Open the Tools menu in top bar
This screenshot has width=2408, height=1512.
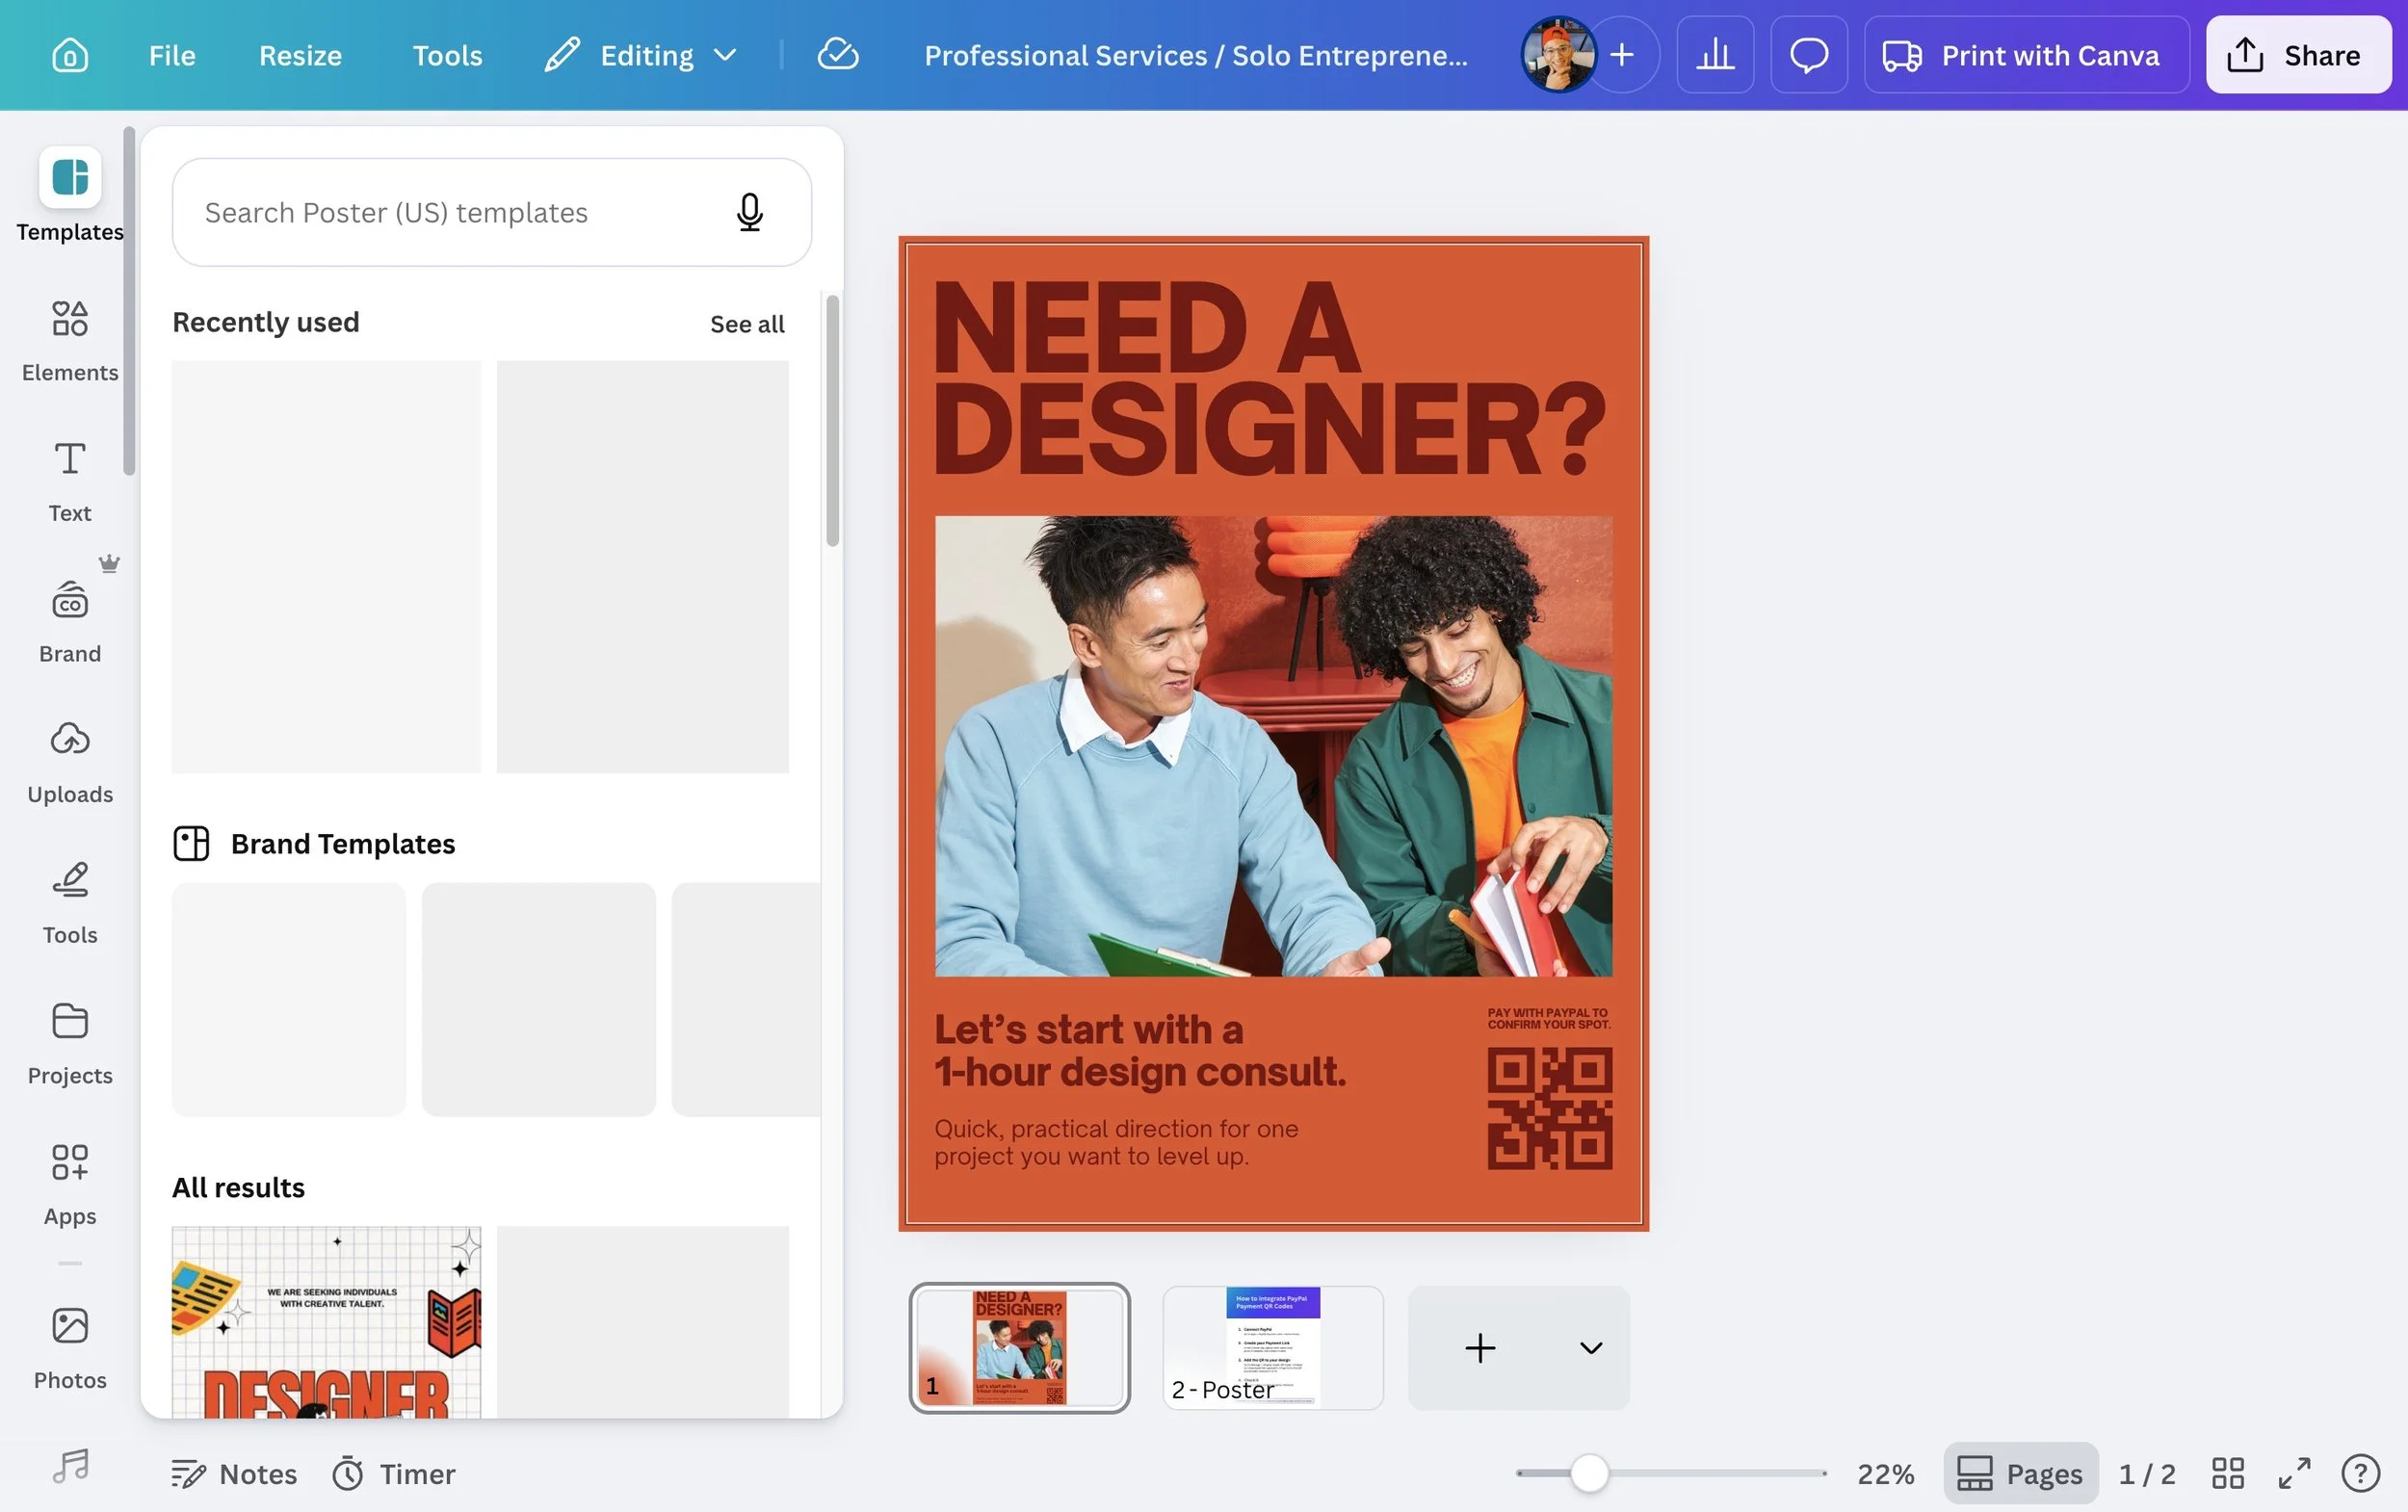pos(447,55)
